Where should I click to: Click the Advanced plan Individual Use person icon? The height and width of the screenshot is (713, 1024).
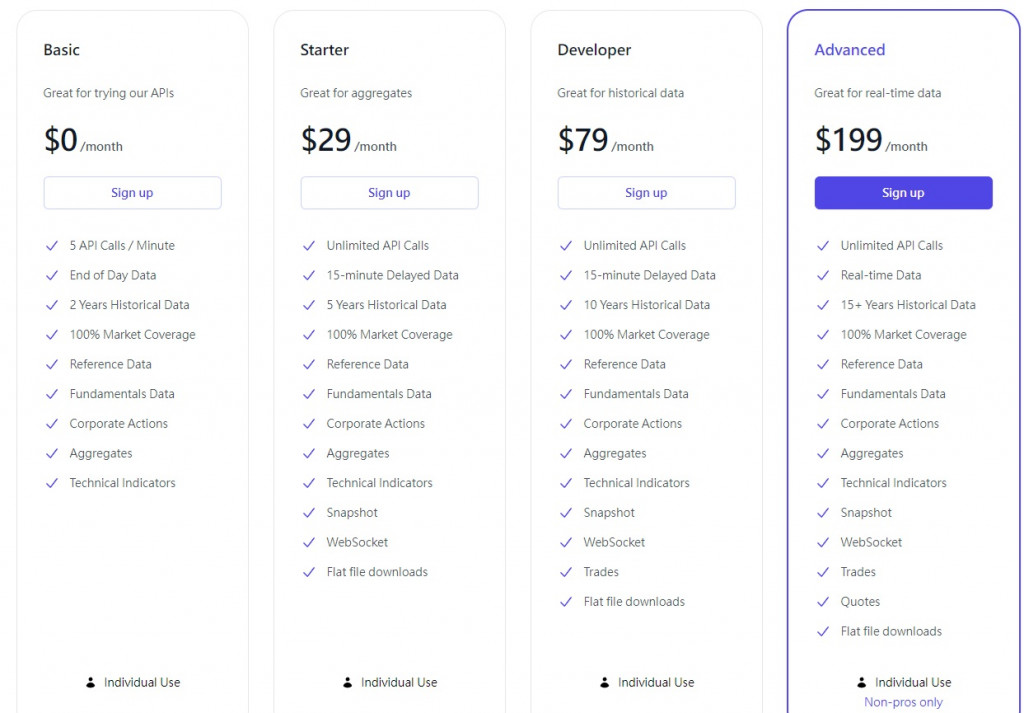862,682
